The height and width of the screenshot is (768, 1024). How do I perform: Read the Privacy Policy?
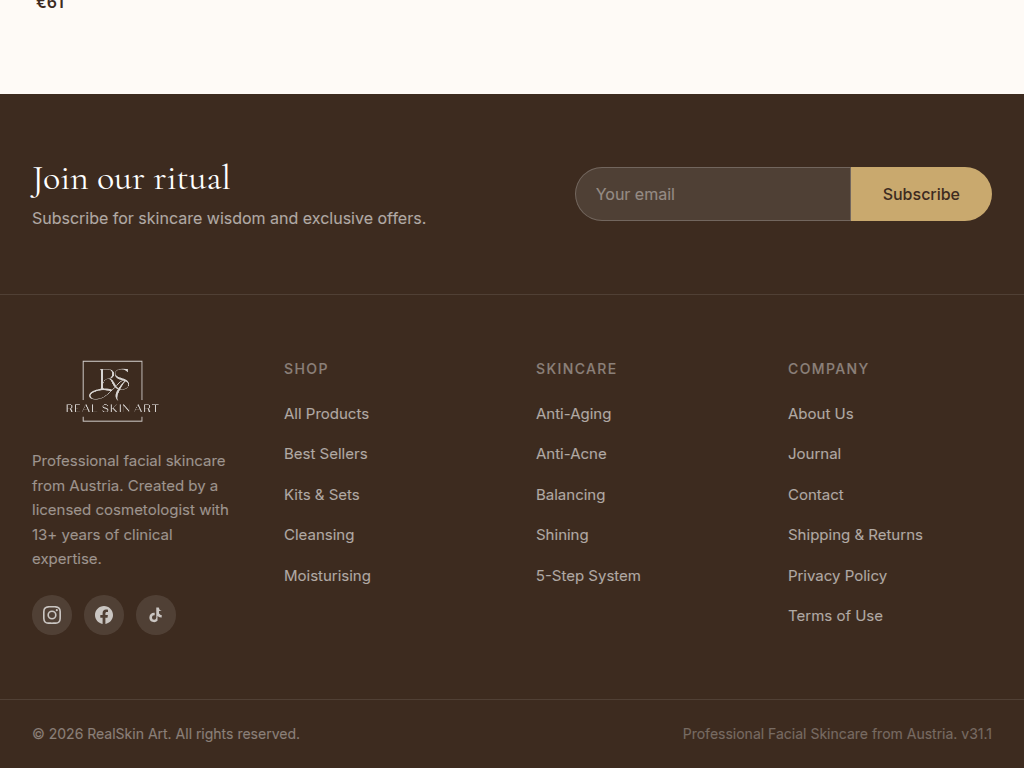pos(837,575)
